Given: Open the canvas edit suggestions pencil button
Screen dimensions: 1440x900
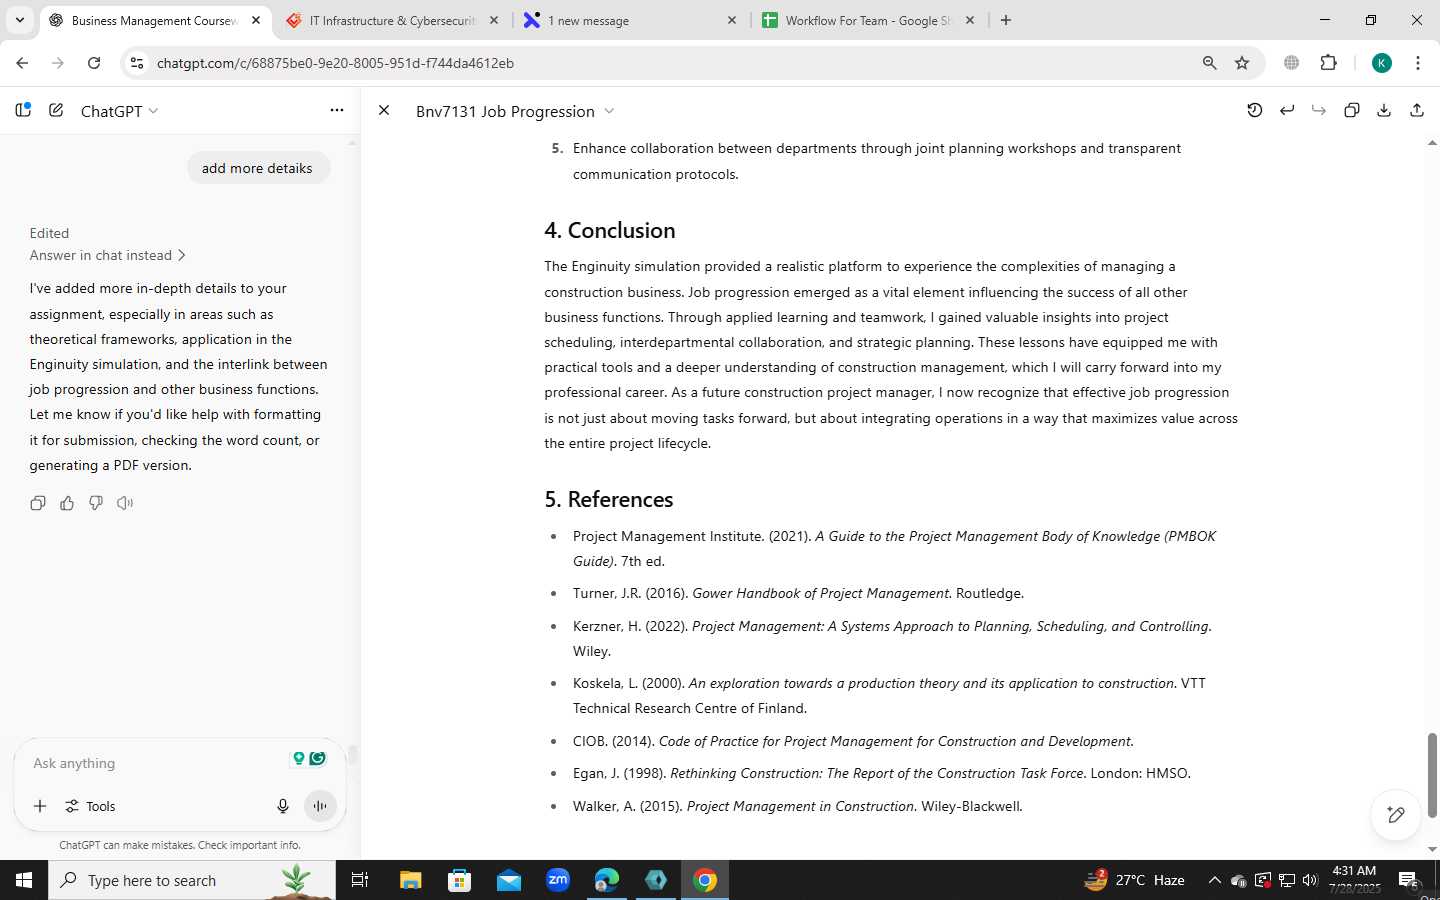Looking at the screenshot, I should point(1396,814).
